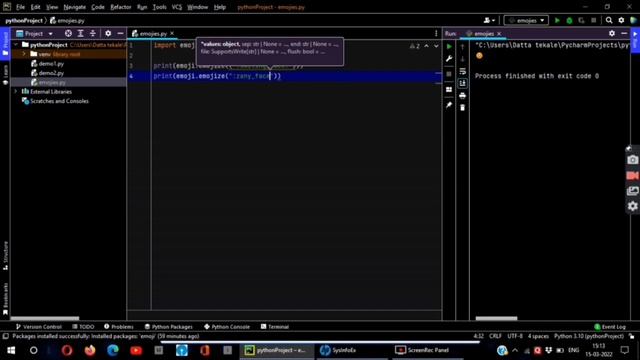640x360 pixels.
Task: Open Python Console tool window
Action: point(227,327)
